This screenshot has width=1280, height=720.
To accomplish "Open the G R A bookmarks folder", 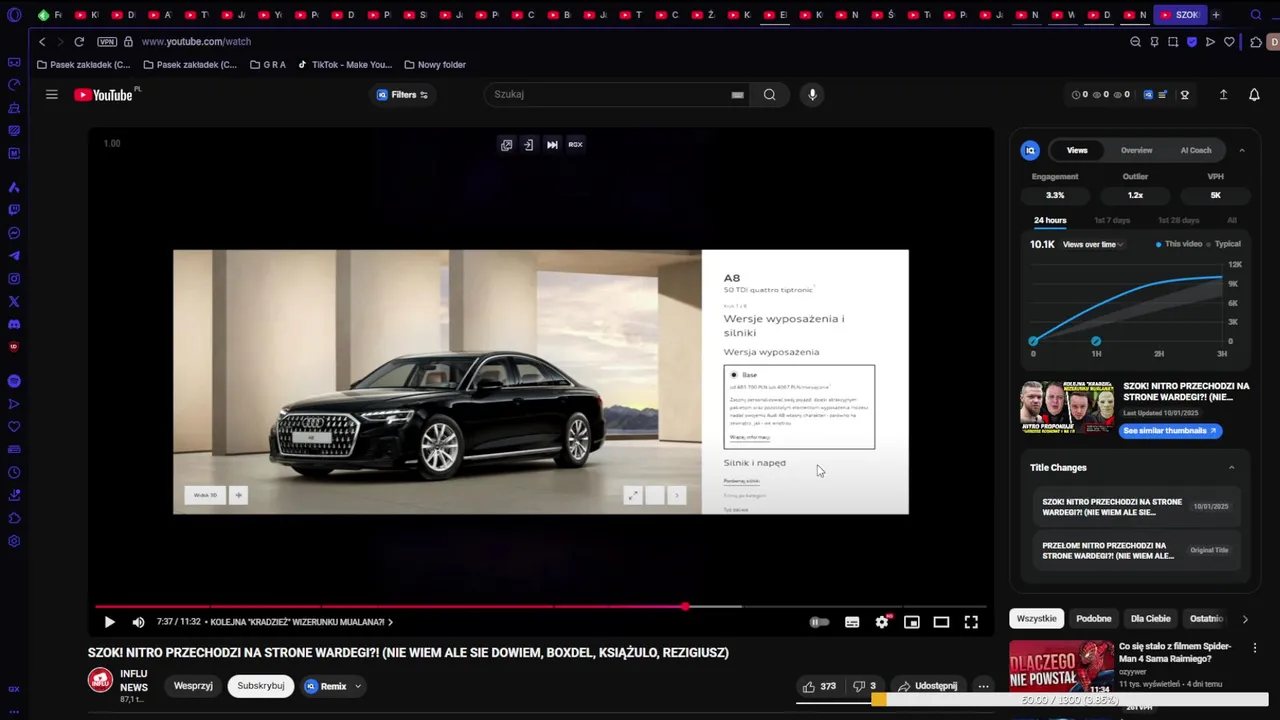I will 267,65.
